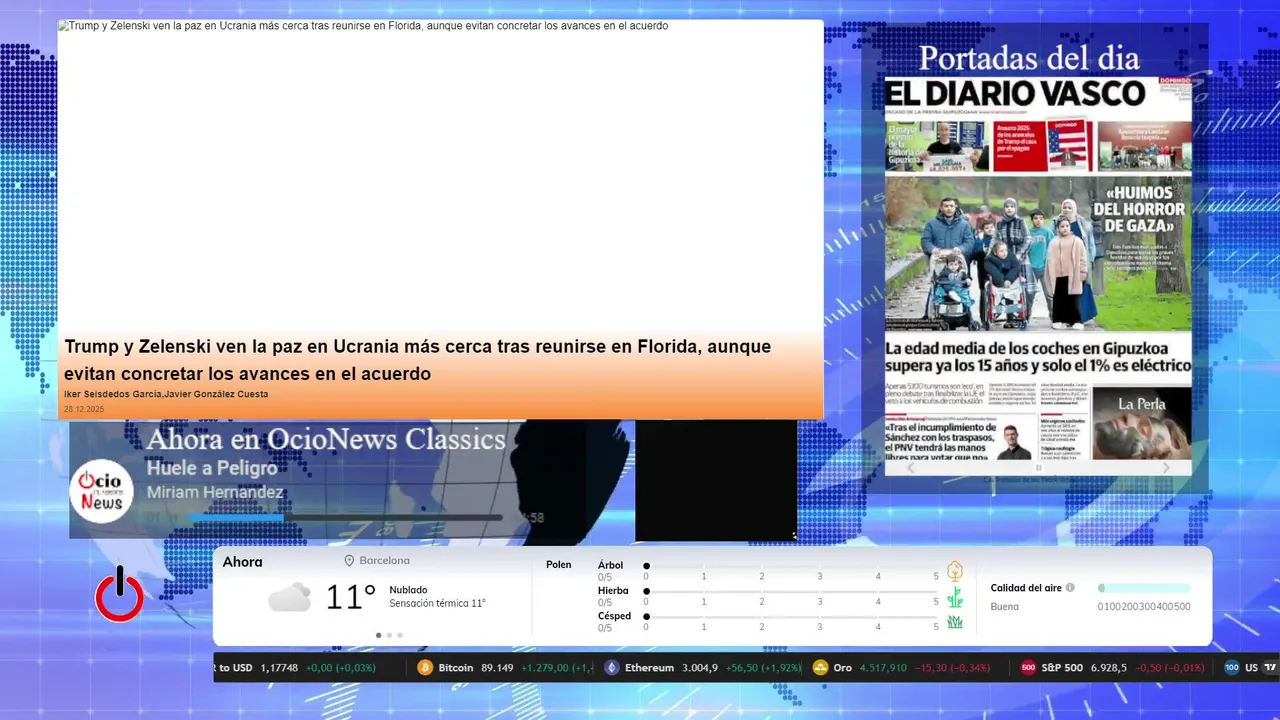
Task: Go to next front page with right arrow
Action: 1166,467
